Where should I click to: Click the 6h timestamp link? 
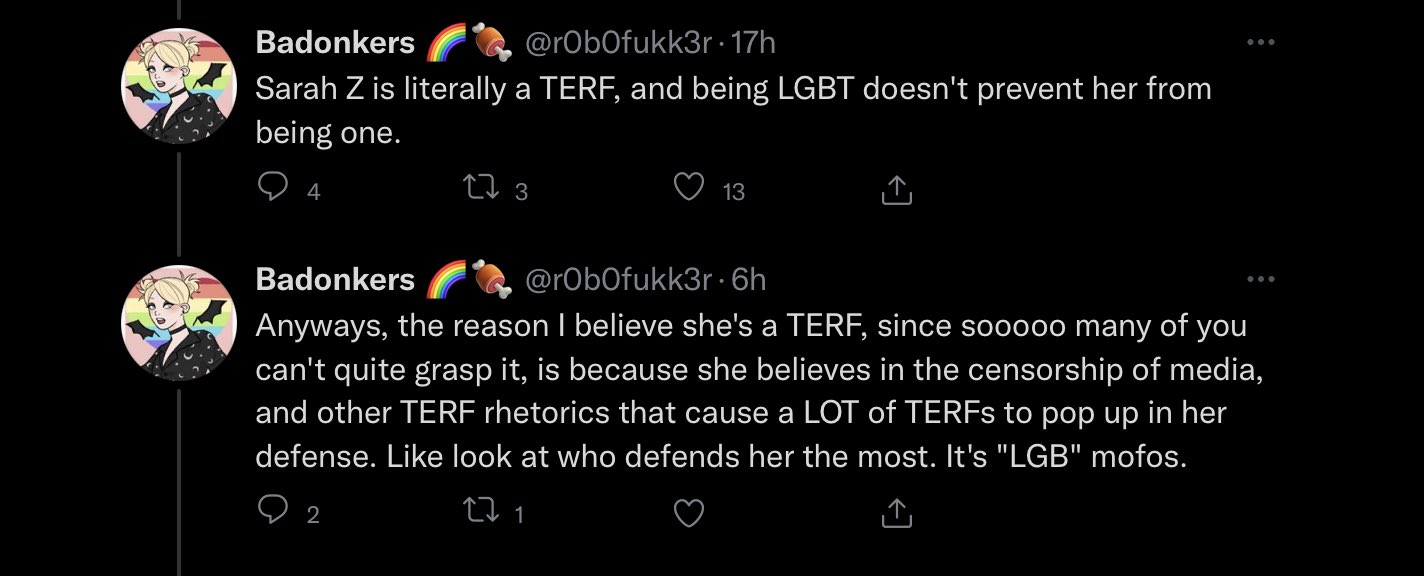click(749, 279)
